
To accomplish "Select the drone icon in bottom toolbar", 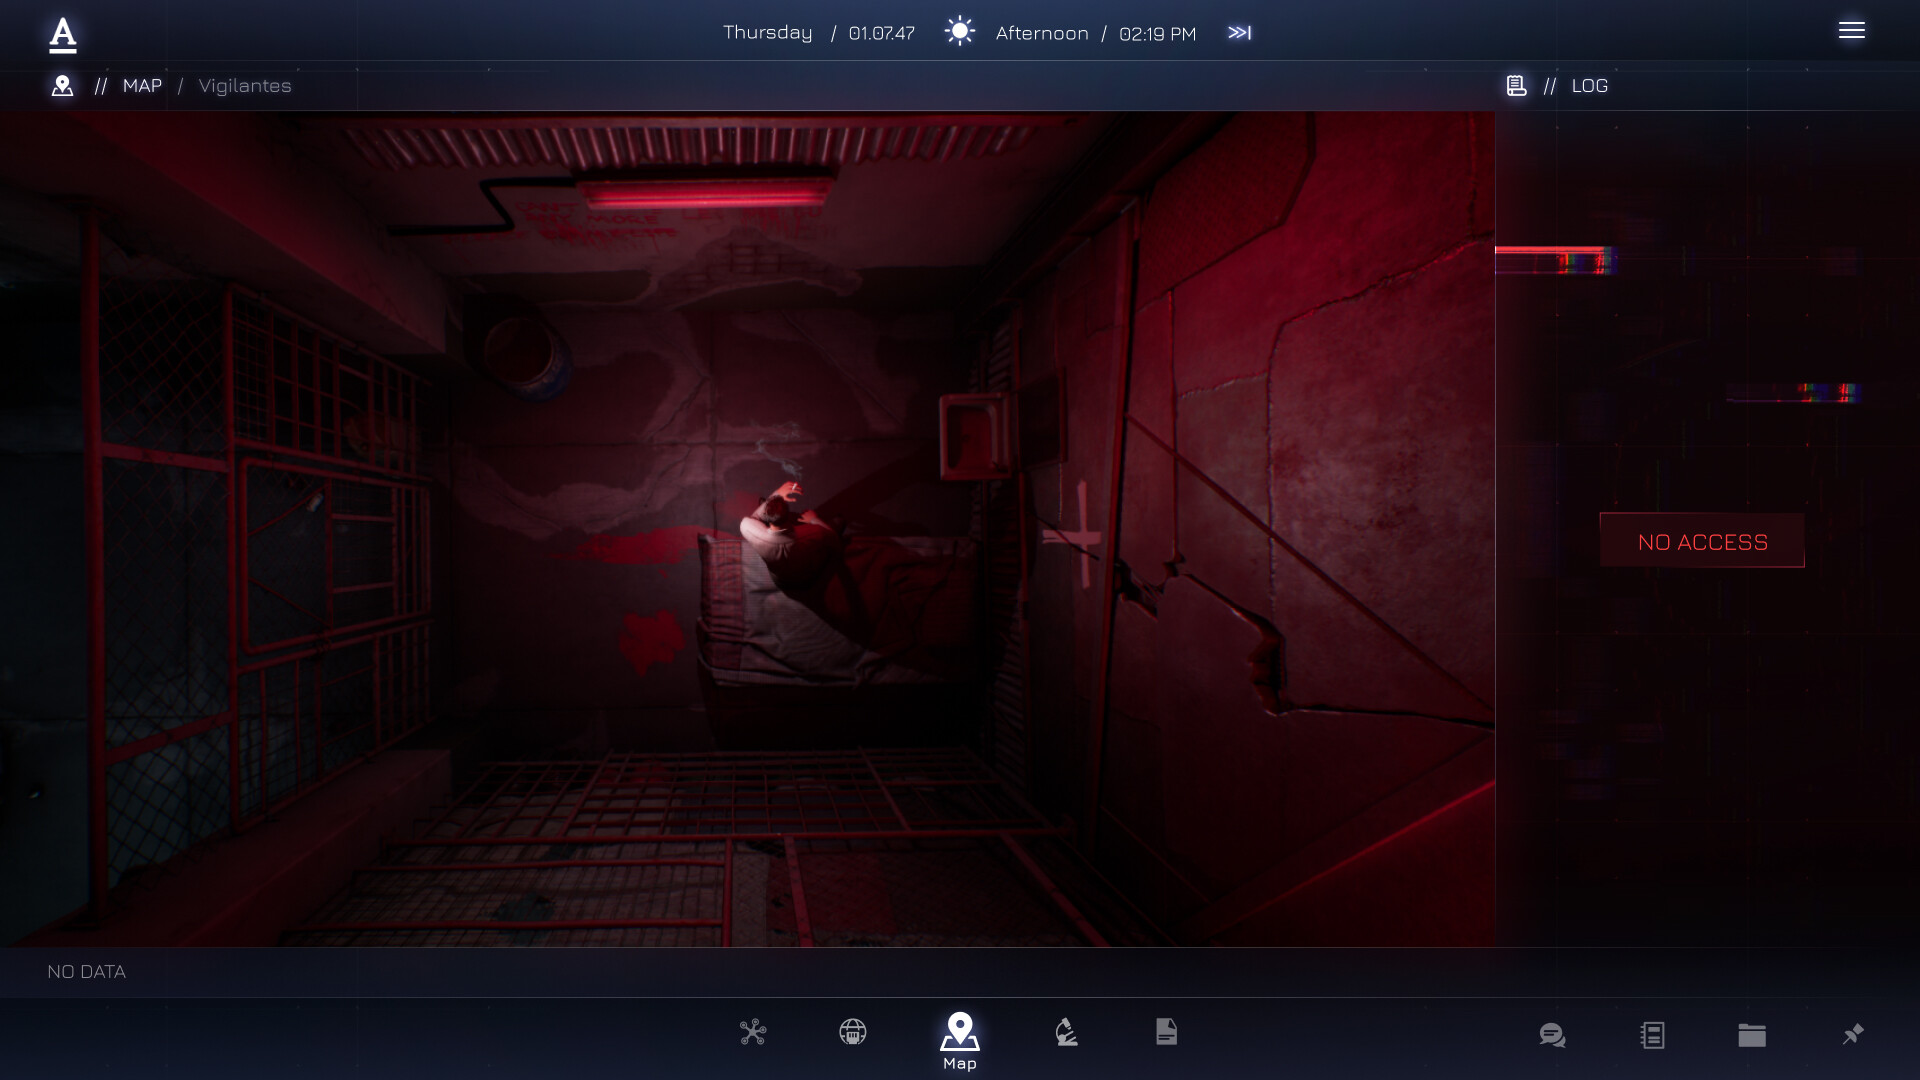I will point(754,1032).
